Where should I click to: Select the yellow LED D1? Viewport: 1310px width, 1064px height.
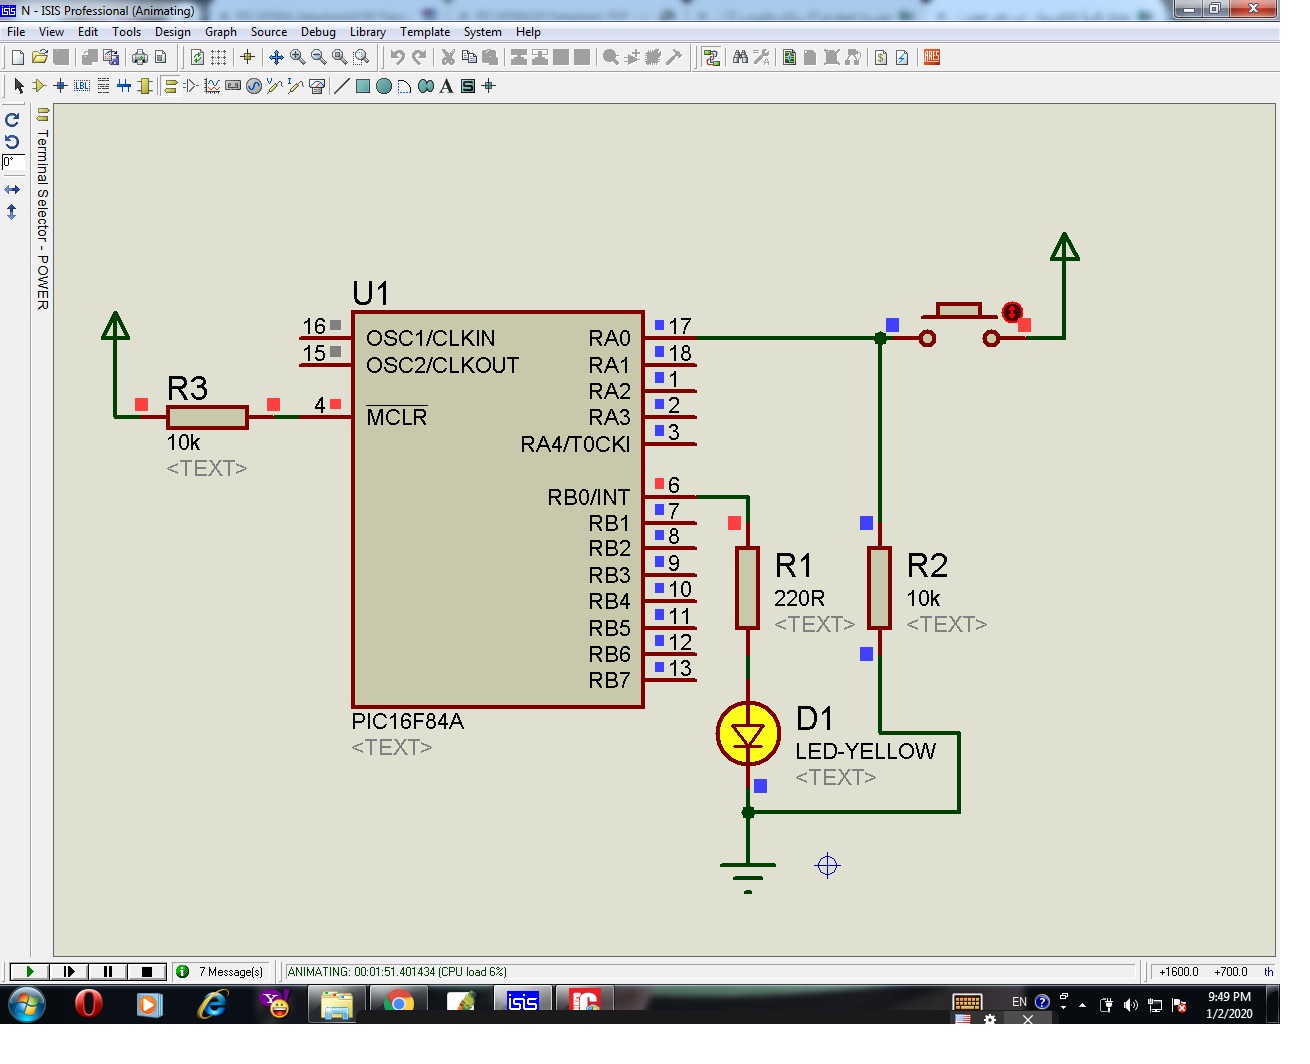point(748,735)
